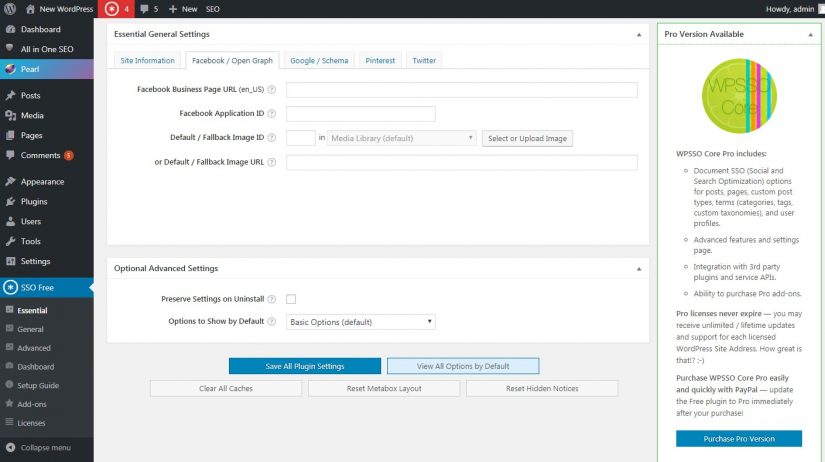
Task: Click the Facebook Application ID field
Action: pyautogui.click(x=360, y=114)
